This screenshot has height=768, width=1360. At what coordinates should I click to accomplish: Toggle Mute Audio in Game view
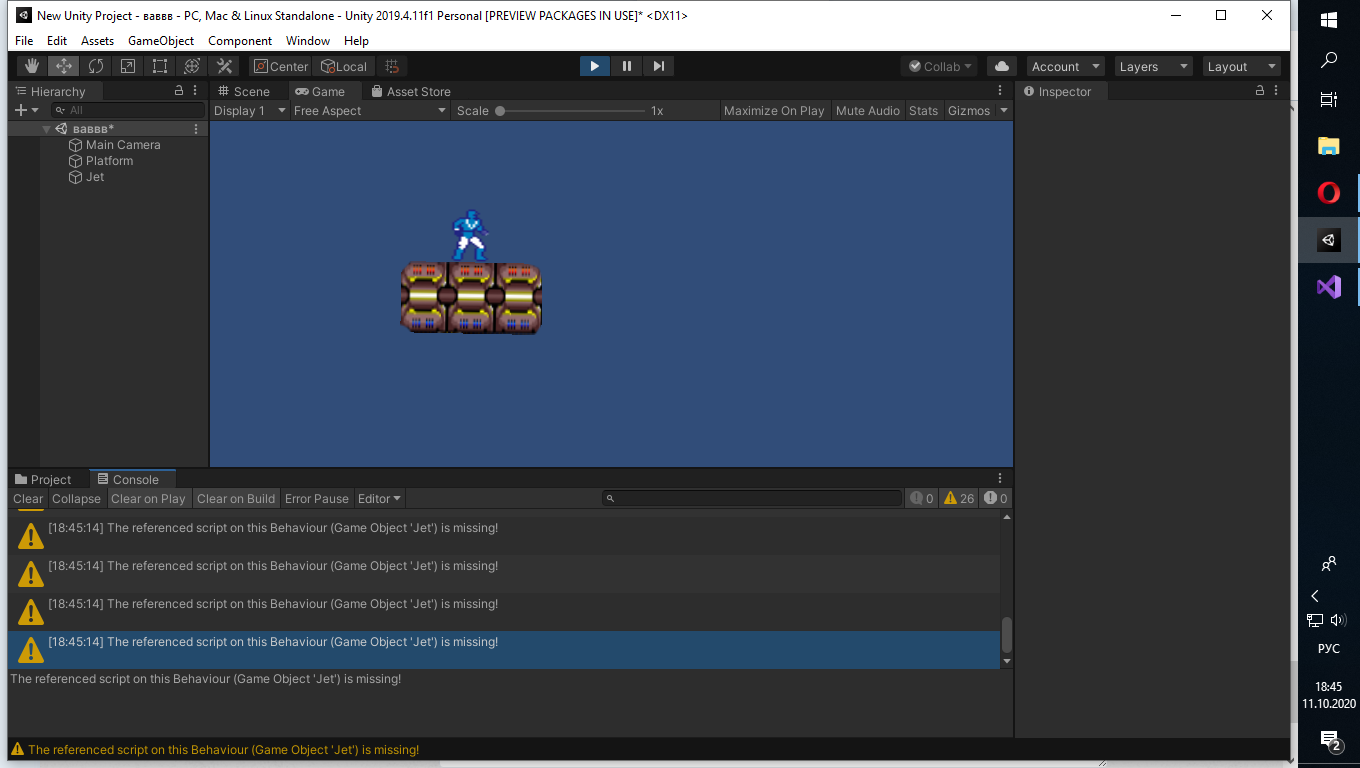click(x=868, y=110)
